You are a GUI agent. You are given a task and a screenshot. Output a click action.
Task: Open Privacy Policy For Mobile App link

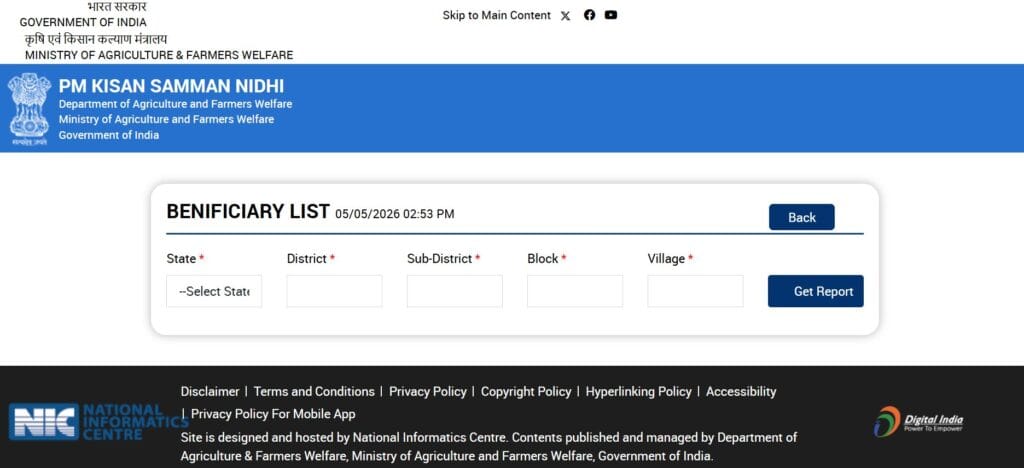(x=273, y=414)
